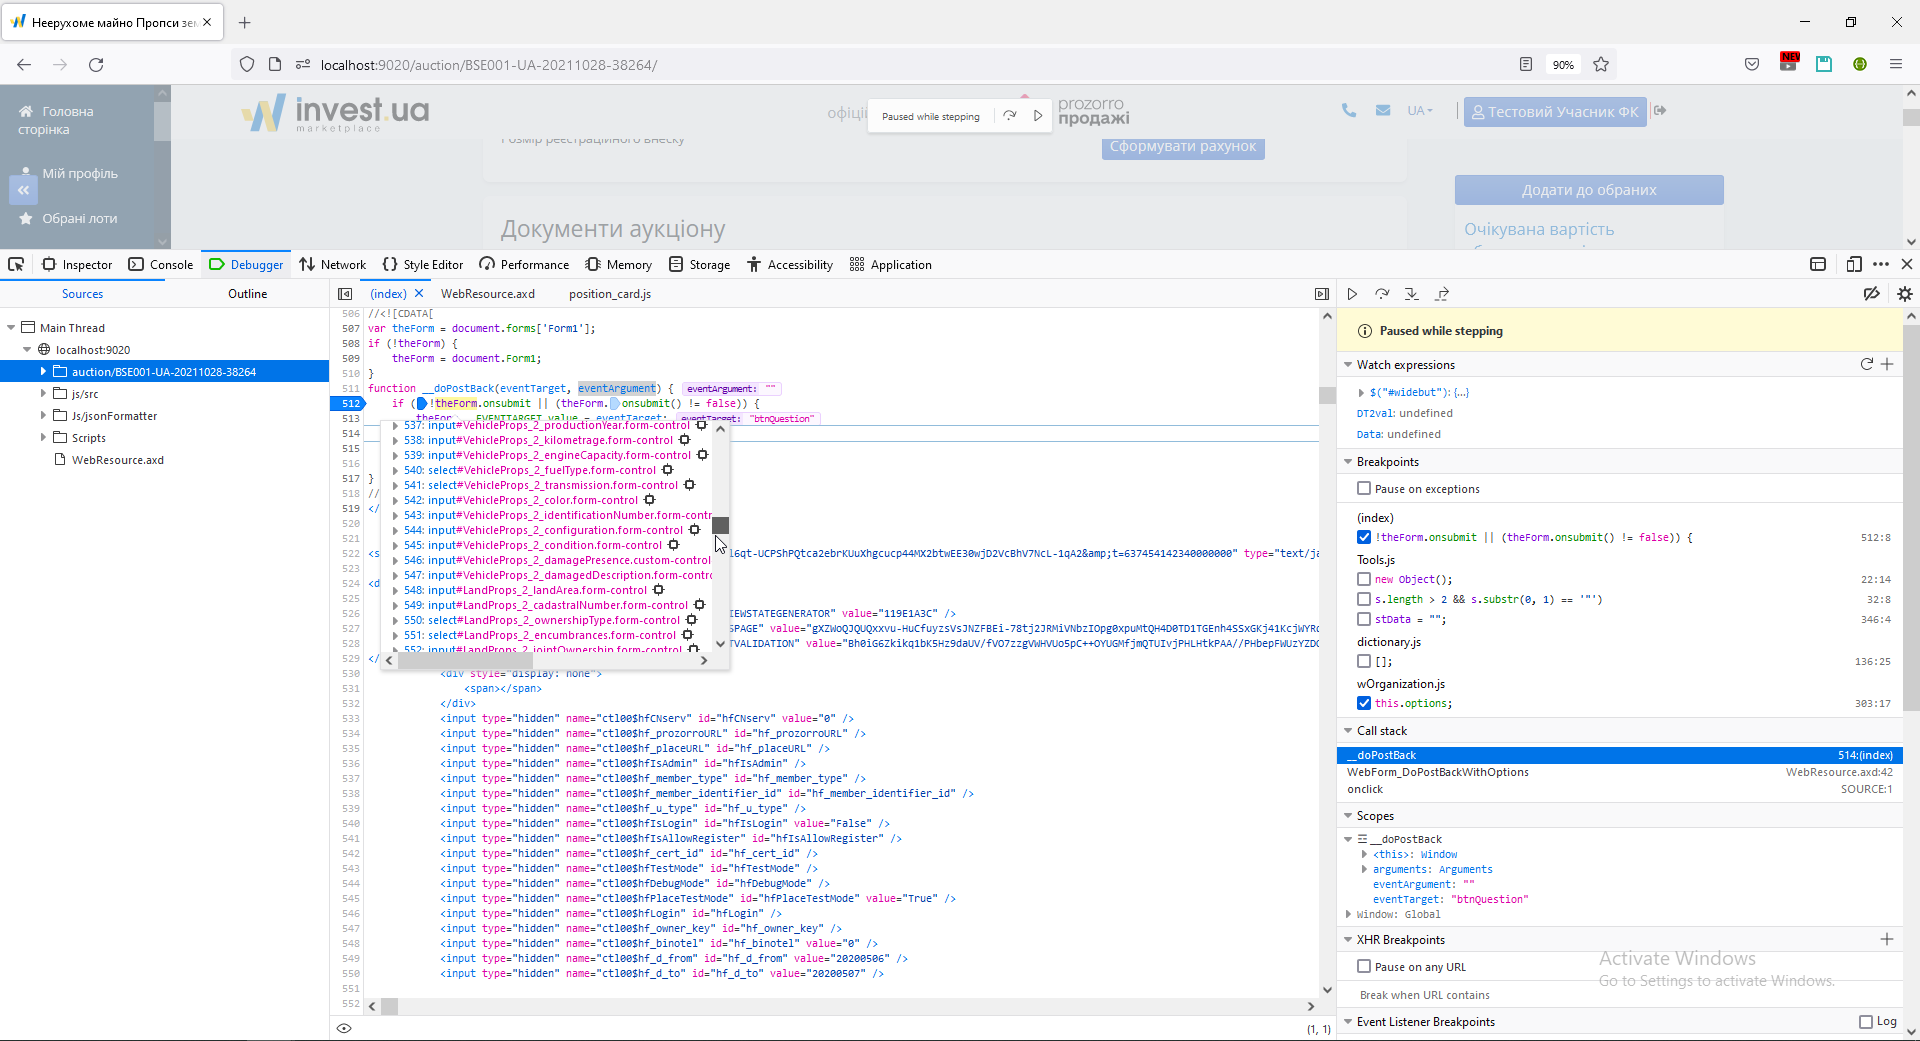The height and width of the screenshot is (1041, 1920).
Task: Click the Мій профіль sidebar link
Action: [x=80, y=174]
